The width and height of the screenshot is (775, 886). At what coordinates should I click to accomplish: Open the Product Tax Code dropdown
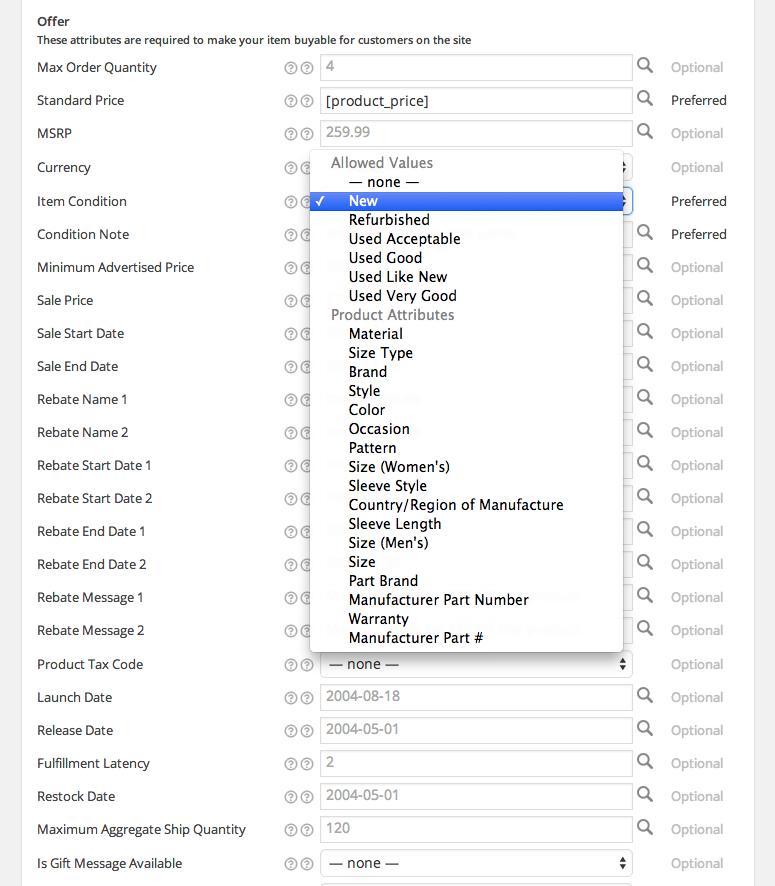476,664
